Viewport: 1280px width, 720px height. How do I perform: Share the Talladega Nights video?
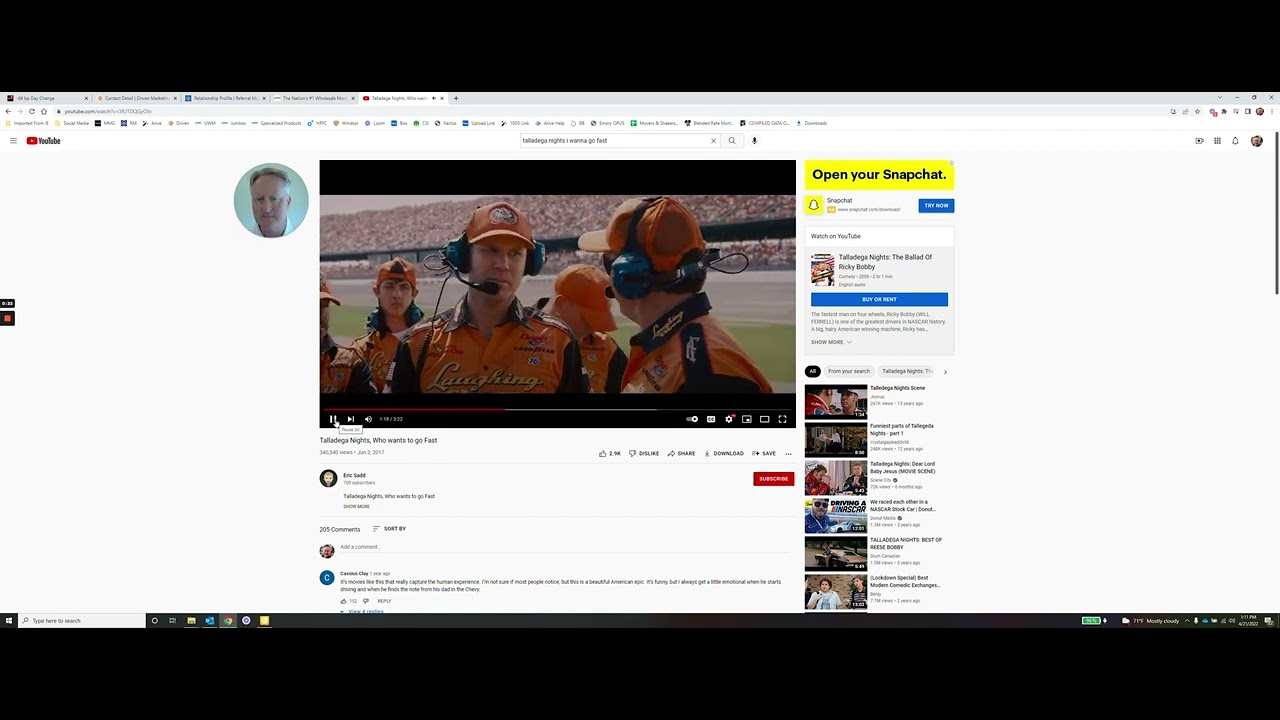(681, 453)
